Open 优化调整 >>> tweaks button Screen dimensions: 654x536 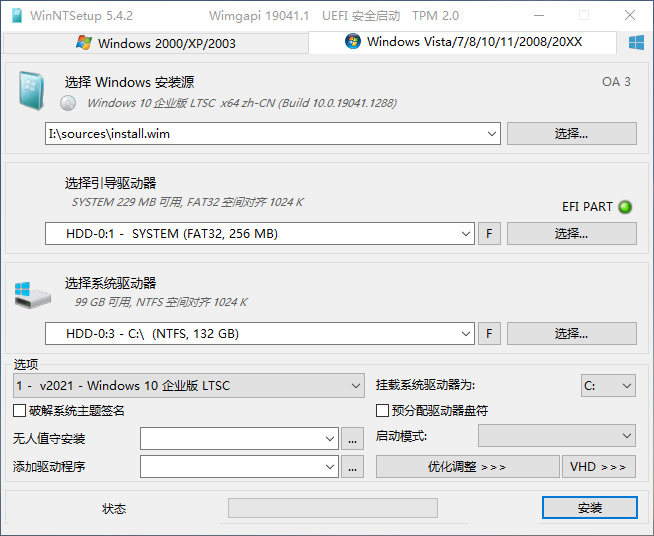point(467,467)
